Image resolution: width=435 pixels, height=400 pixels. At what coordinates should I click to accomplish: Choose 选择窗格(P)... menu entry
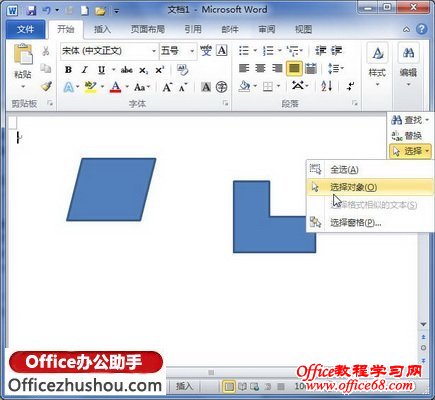369,222
